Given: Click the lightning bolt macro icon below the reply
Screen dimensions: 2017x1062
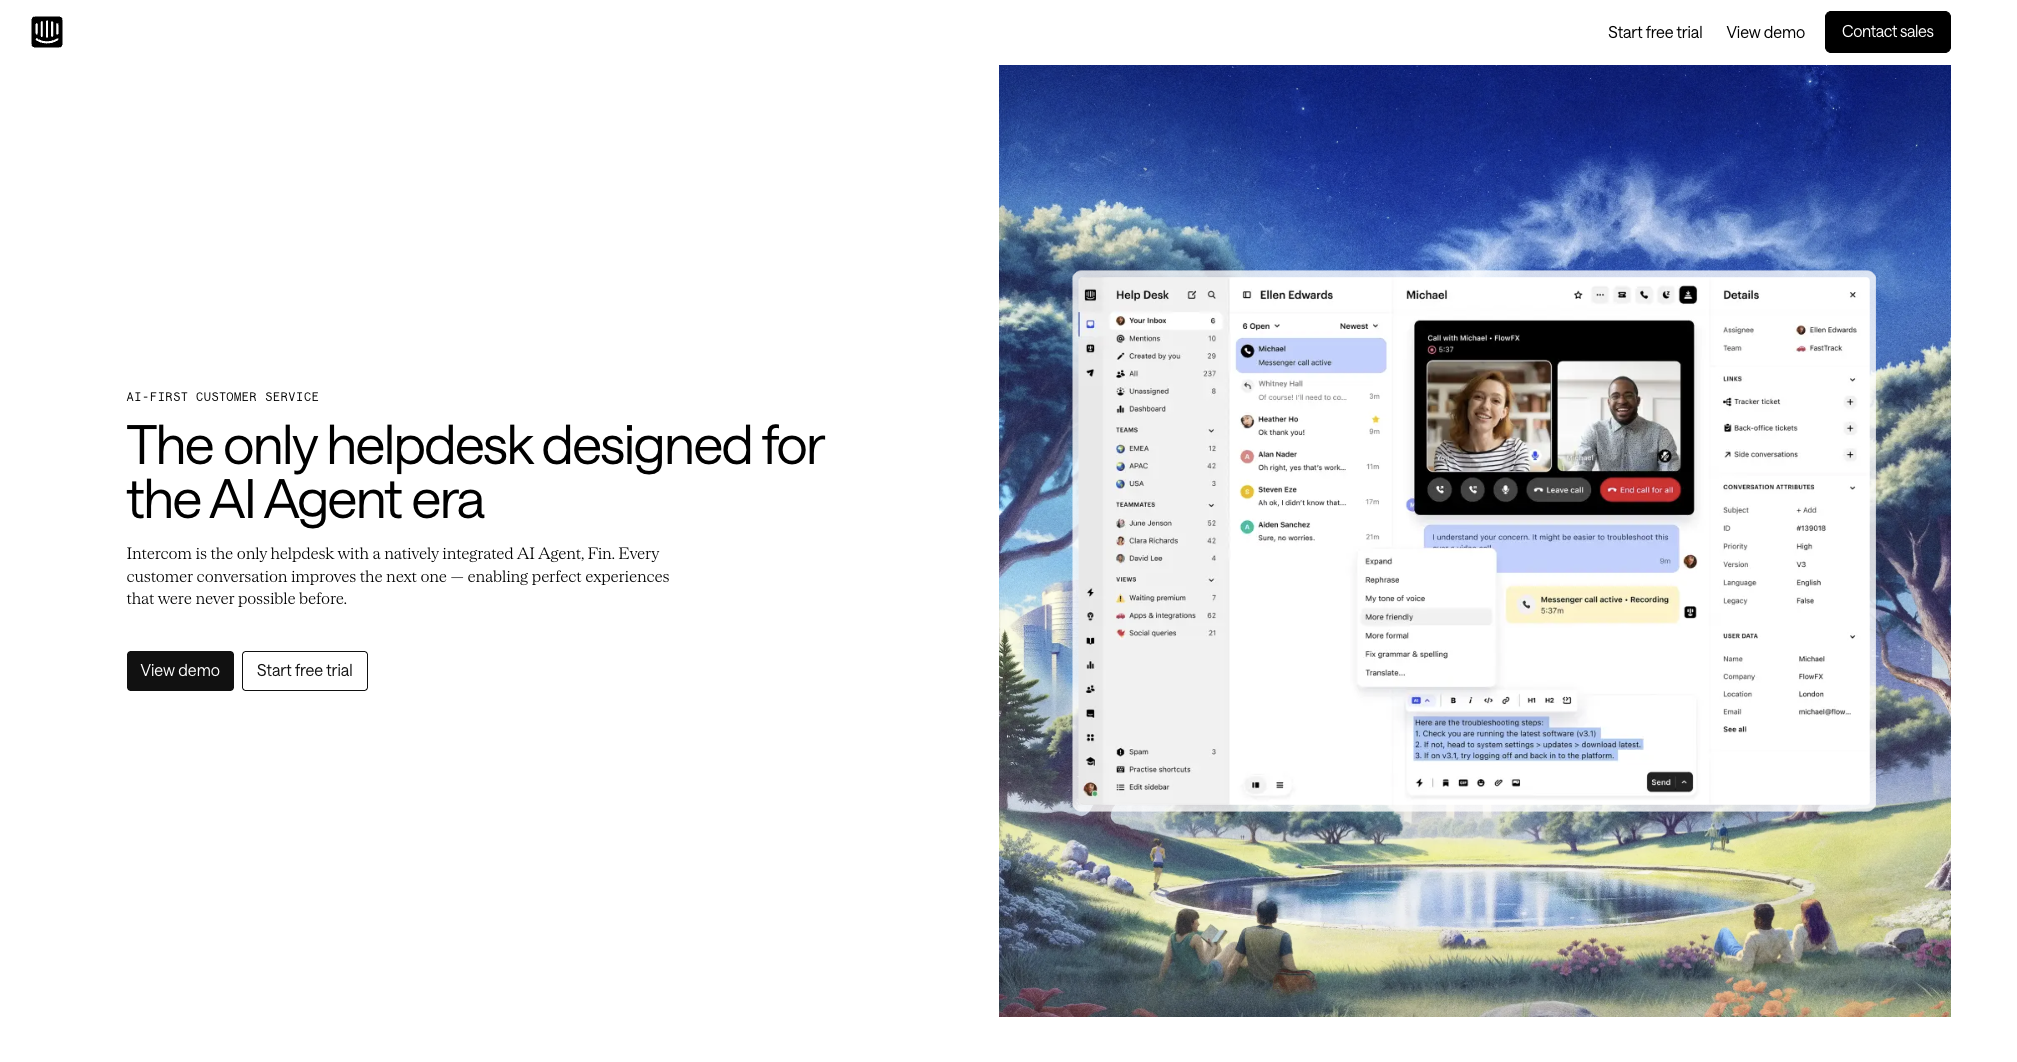Looking at the screenshot, I should pyautogui.click(x=1419, y=783).
